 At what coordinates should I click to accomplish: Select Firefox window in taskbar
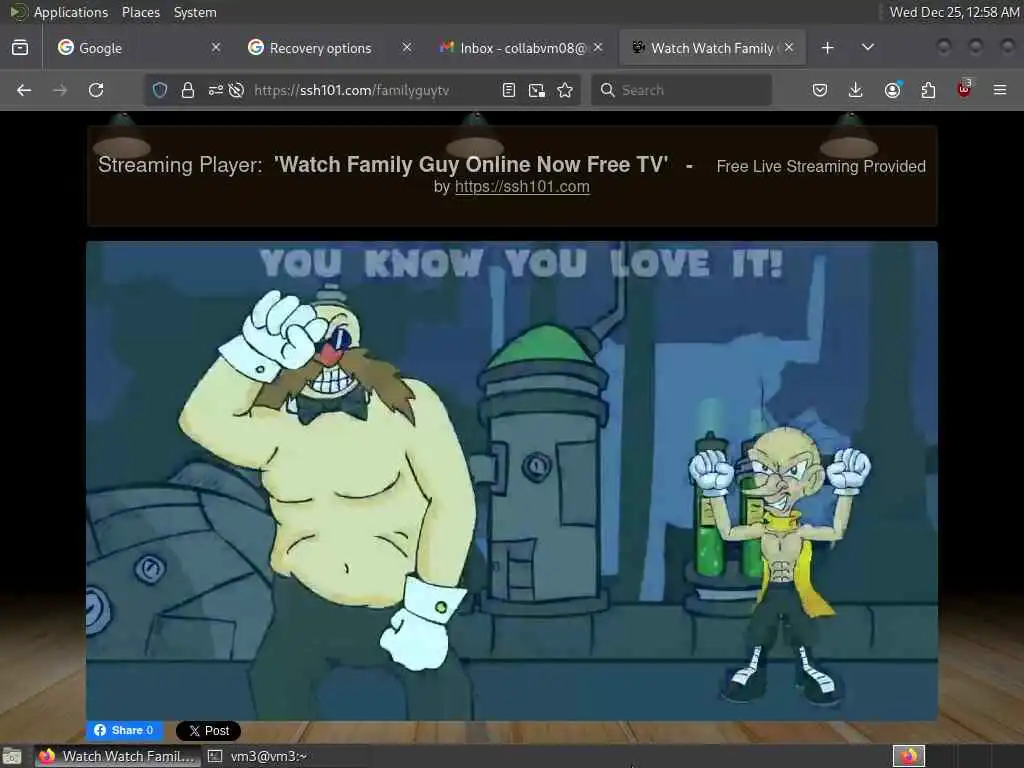pos(117,756)
